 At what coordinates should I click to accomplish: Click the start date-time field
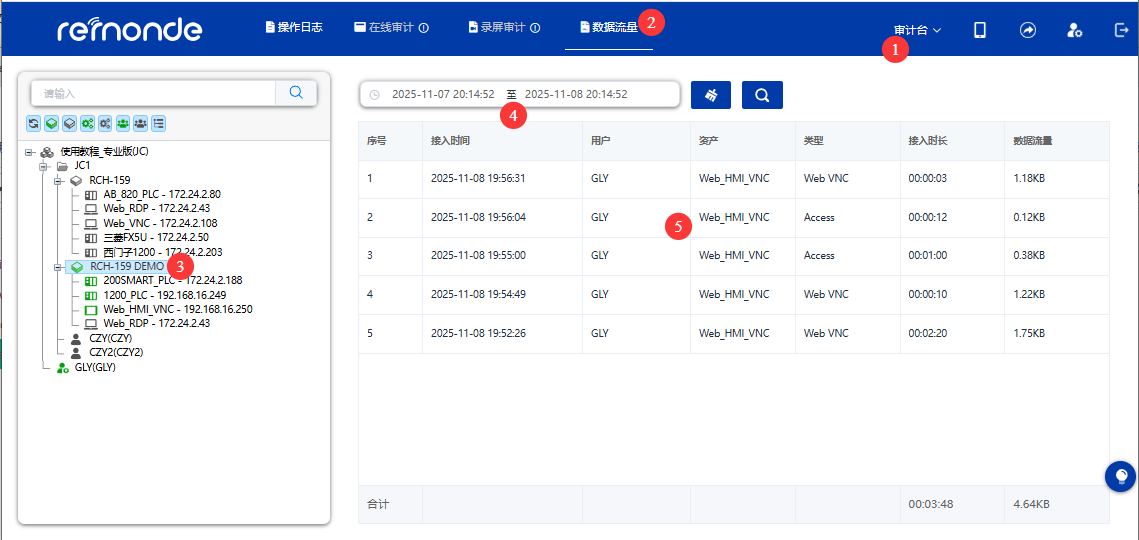coord(442,94)
